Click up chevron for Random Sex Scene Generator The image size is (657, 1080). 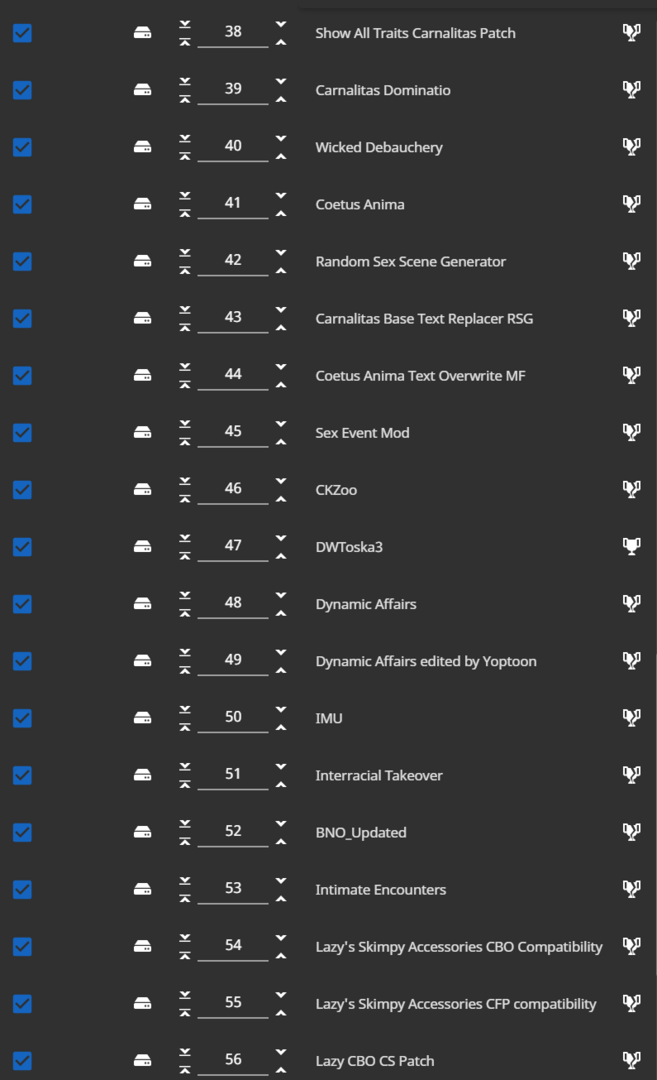pos(281,271)
